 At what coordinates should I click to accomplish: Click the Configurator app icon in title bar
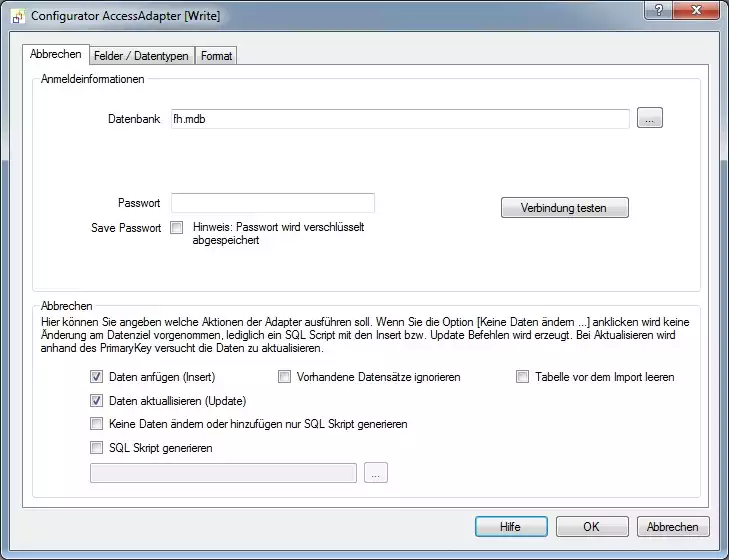pyautogui.click(x=18, y=17)
